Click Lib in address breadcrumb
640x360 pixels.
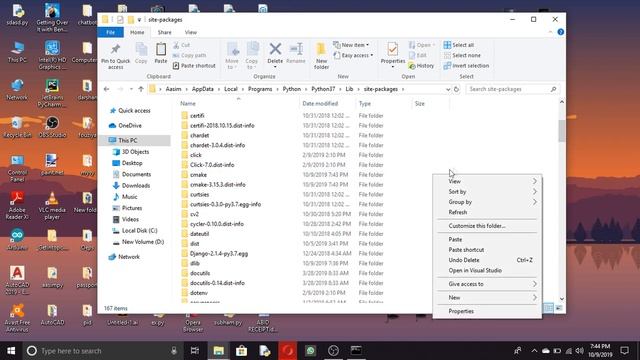(349, 89)
